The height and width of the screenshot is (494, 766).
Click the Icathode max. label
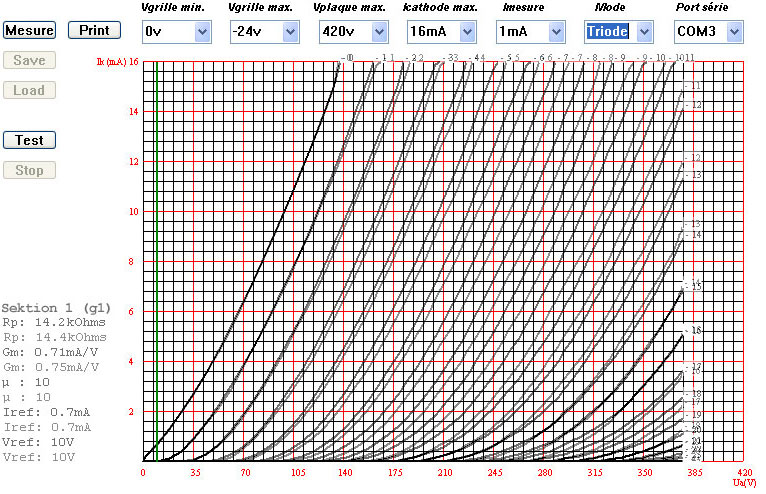click(x=440, y=7)
